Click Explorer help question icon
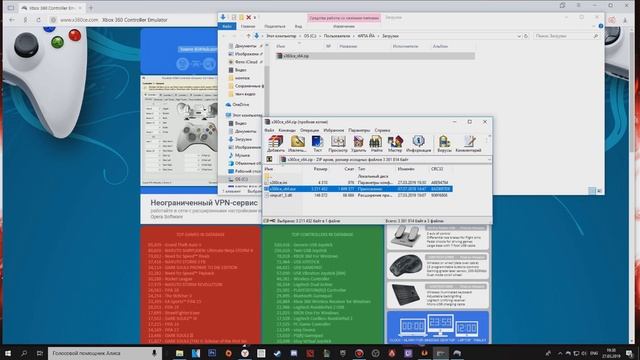 [x=600, y=27]
